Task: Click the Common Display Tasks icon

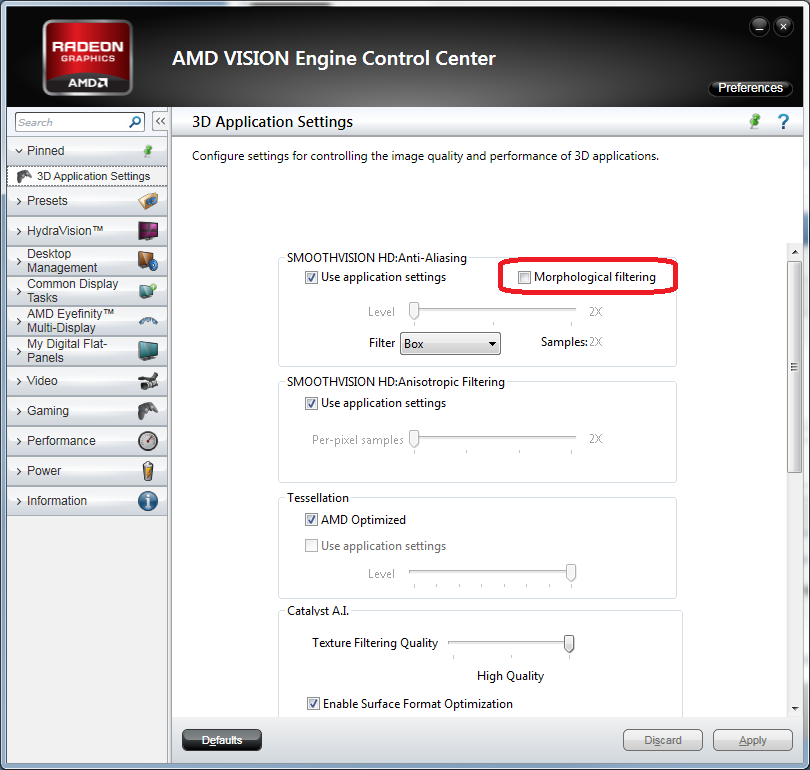Action: click(148, 291)
